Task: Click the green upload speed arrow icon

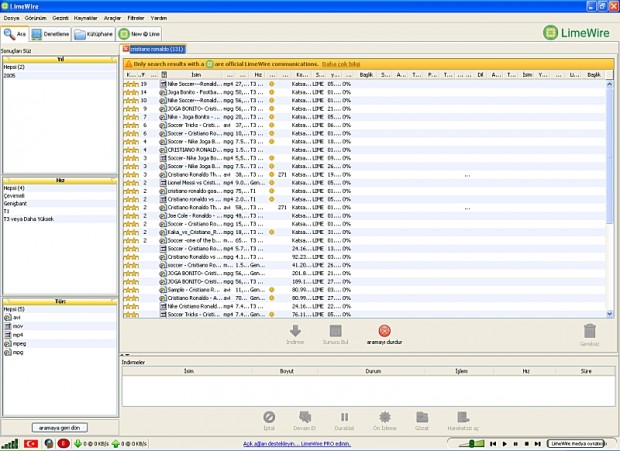Action: tap(115, 444)
